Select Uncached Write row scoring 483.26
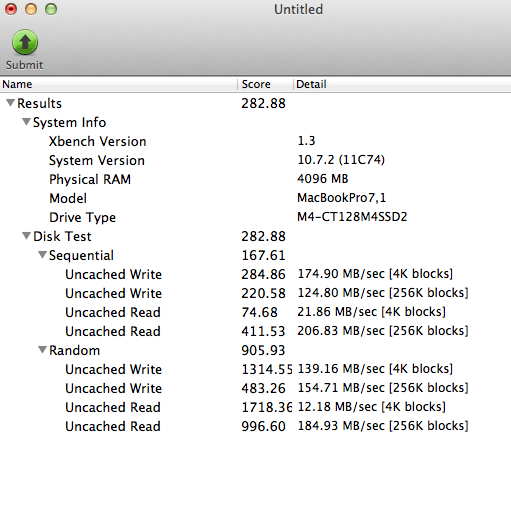The height and width of the screenshot is (506, 511). coord(255,388)
